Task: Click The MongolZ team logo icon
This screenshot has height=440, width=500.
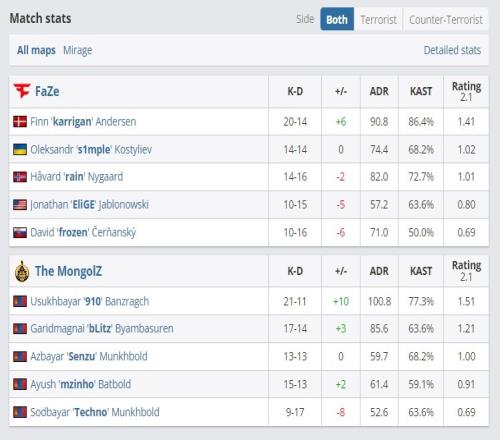Action: pos(22,271)
